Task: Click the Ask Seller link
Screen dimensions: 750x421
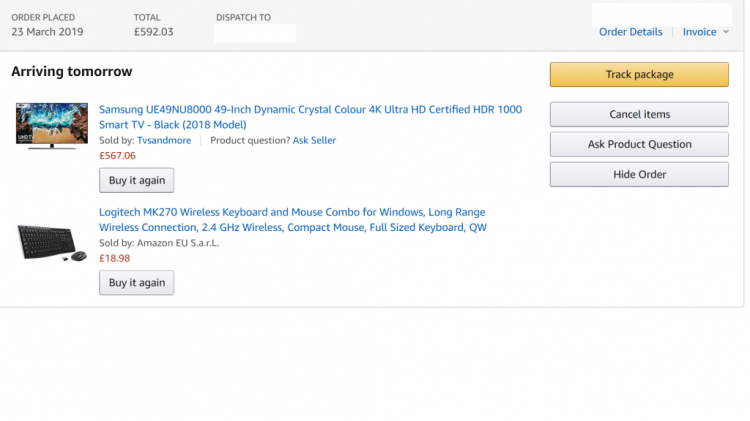Action: 314,140
